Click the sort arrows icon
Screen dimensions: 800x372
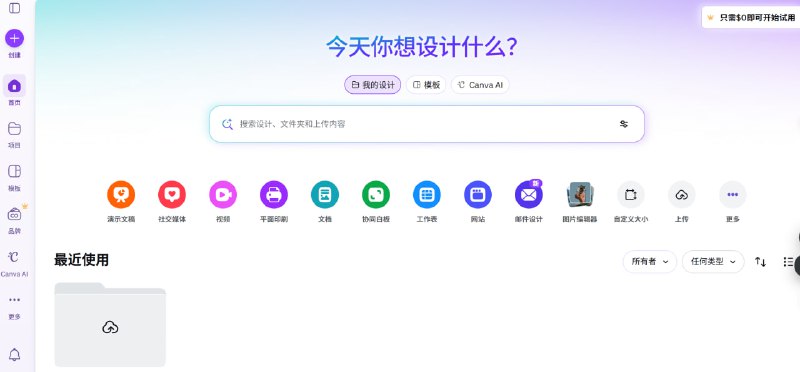click(x=761, y=262)
